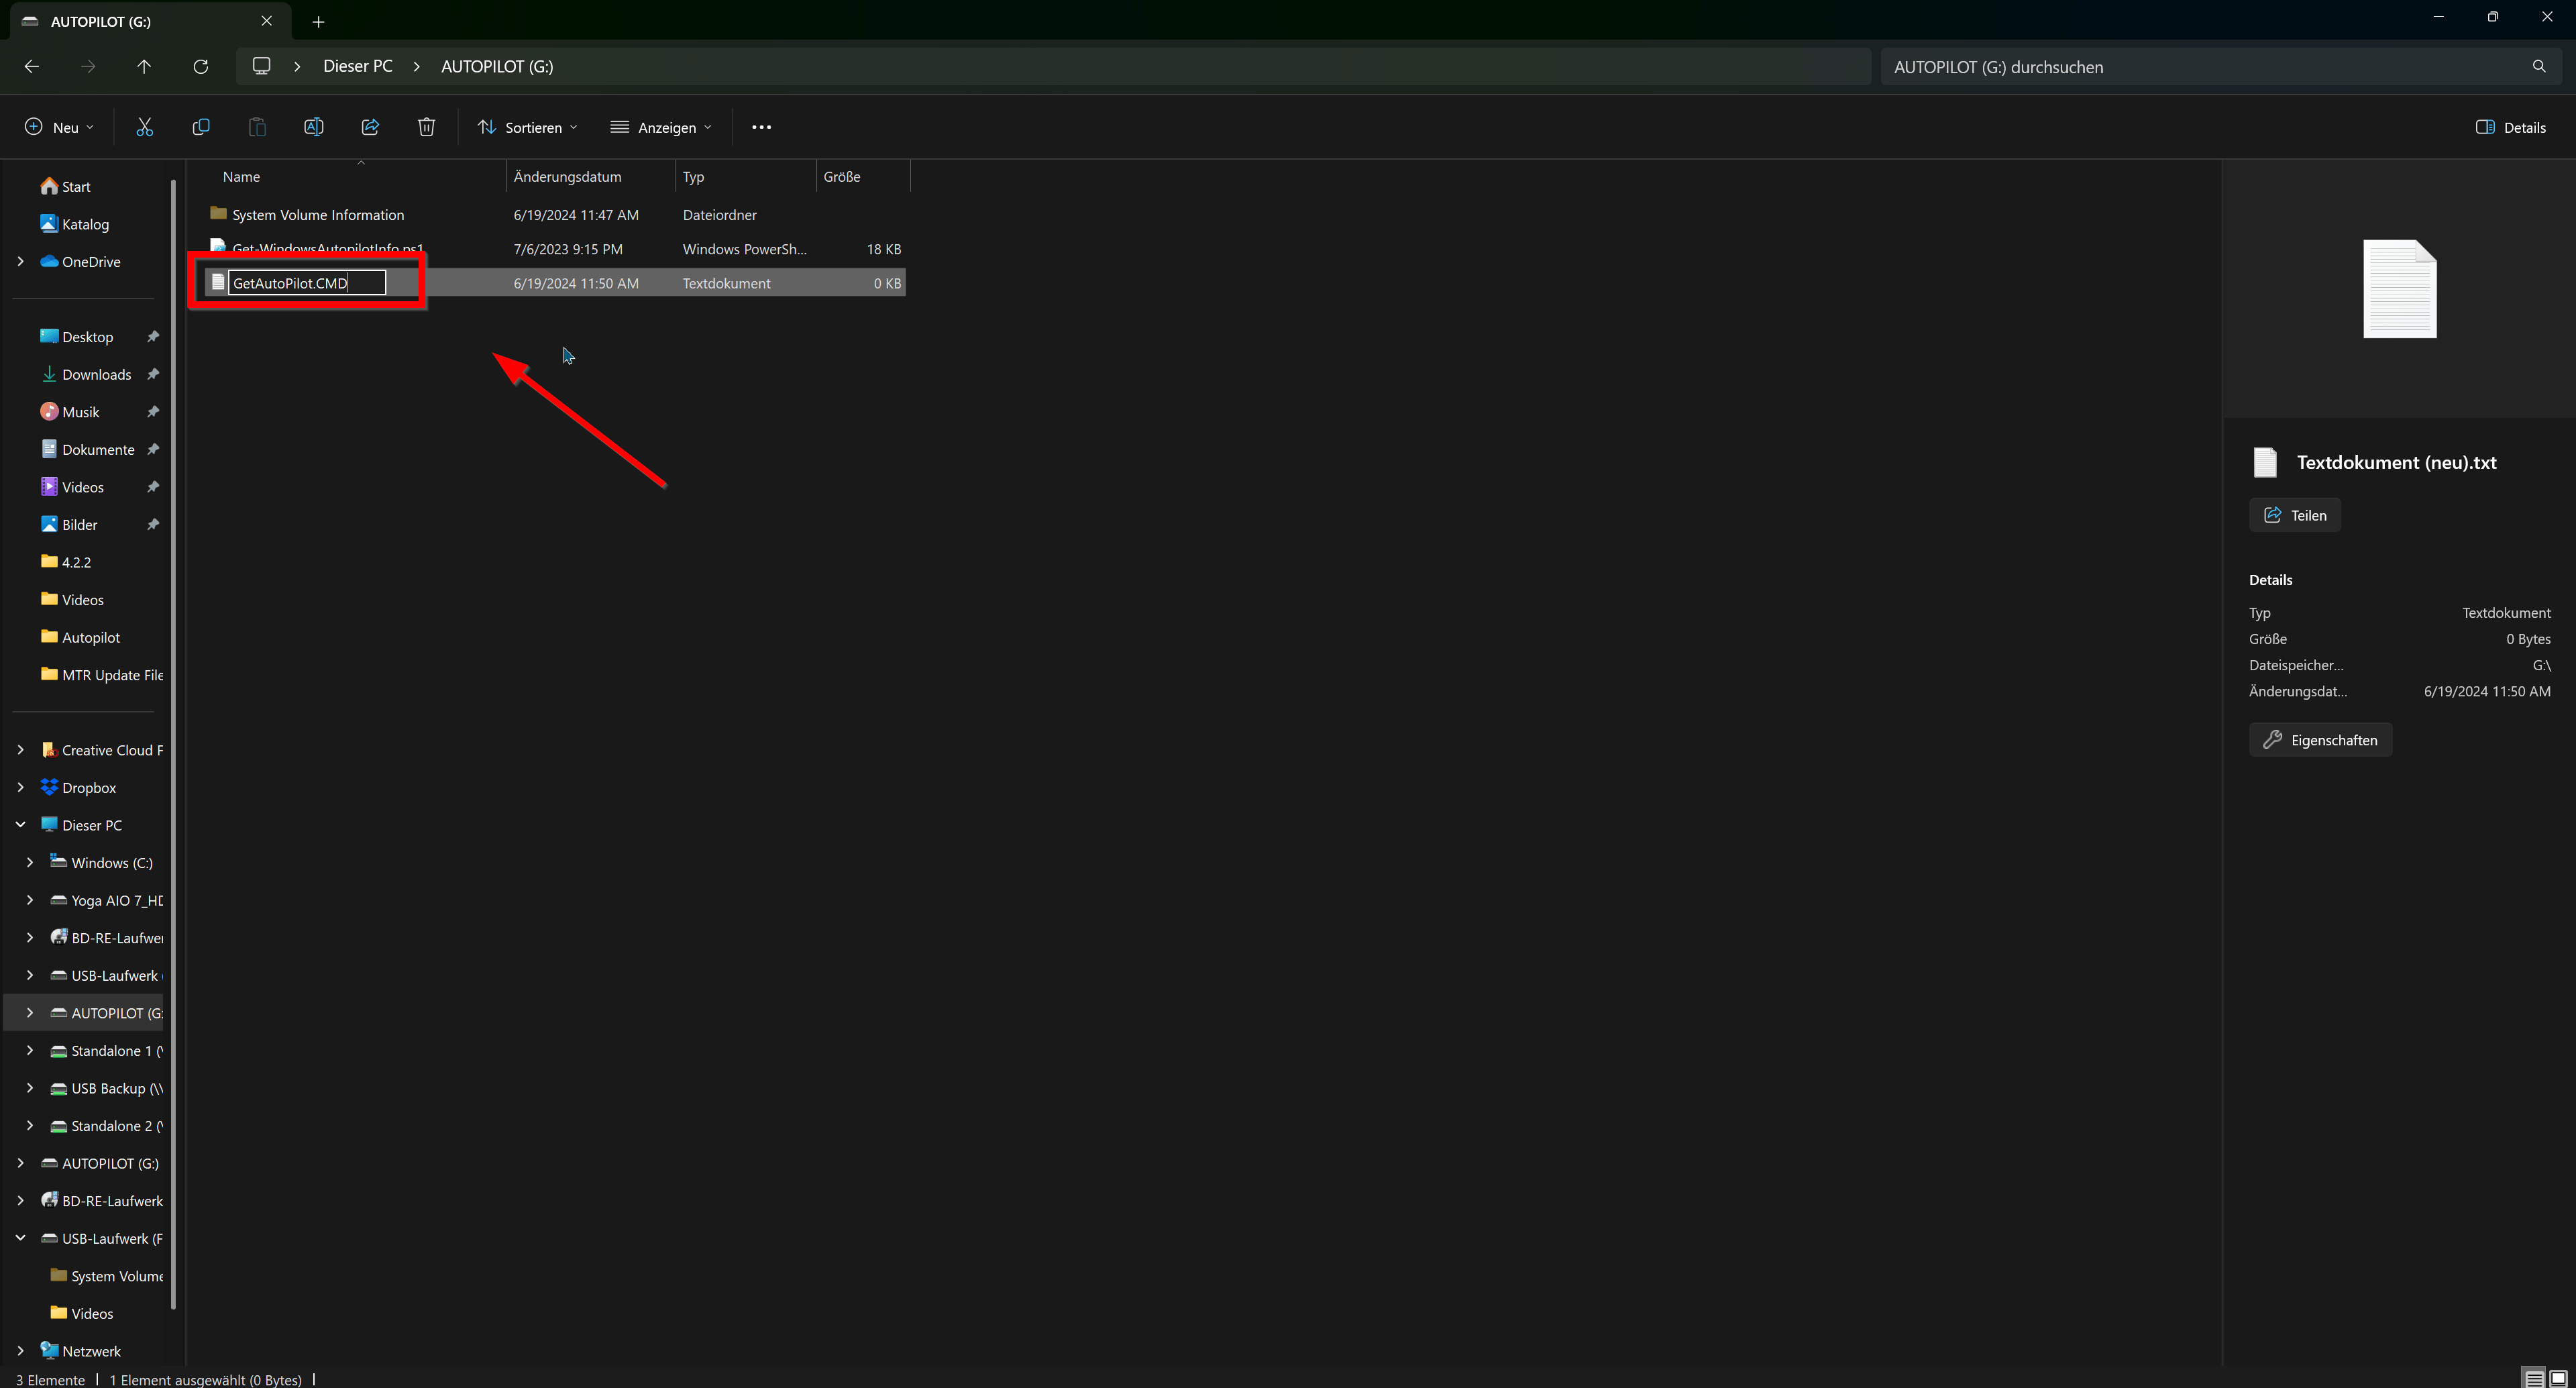Go up one folder level
The image size is (2576, 1388).
[144, 66]
